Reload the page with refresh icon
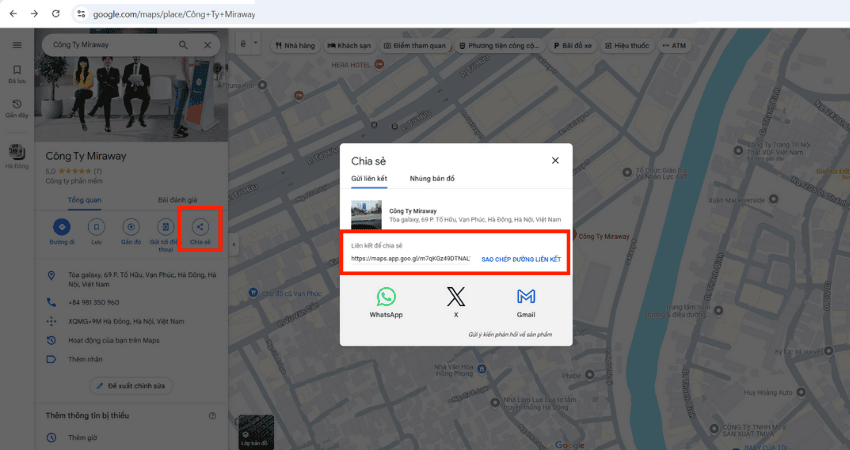 click(55, 14)
